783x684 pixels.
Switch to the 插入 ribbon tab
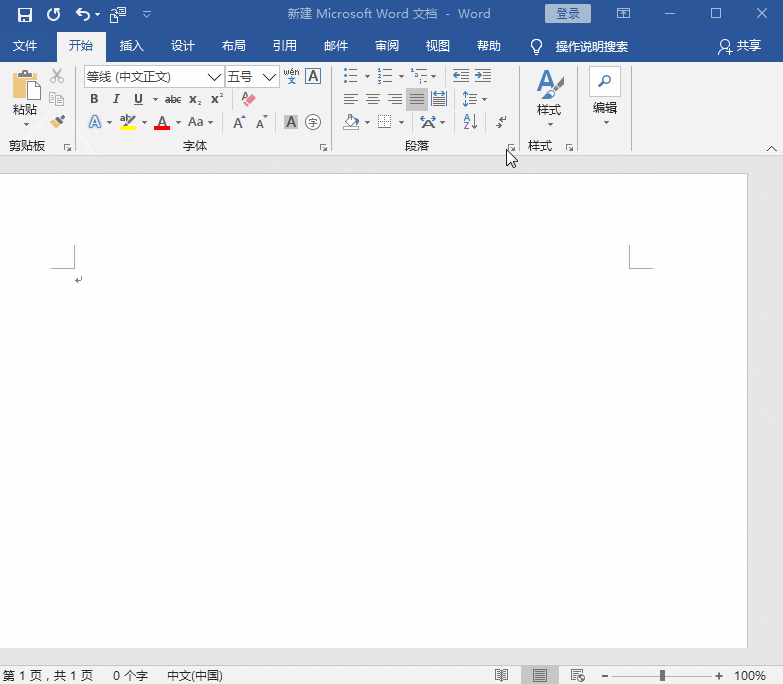pyautogui.click(x=132, y=46)
